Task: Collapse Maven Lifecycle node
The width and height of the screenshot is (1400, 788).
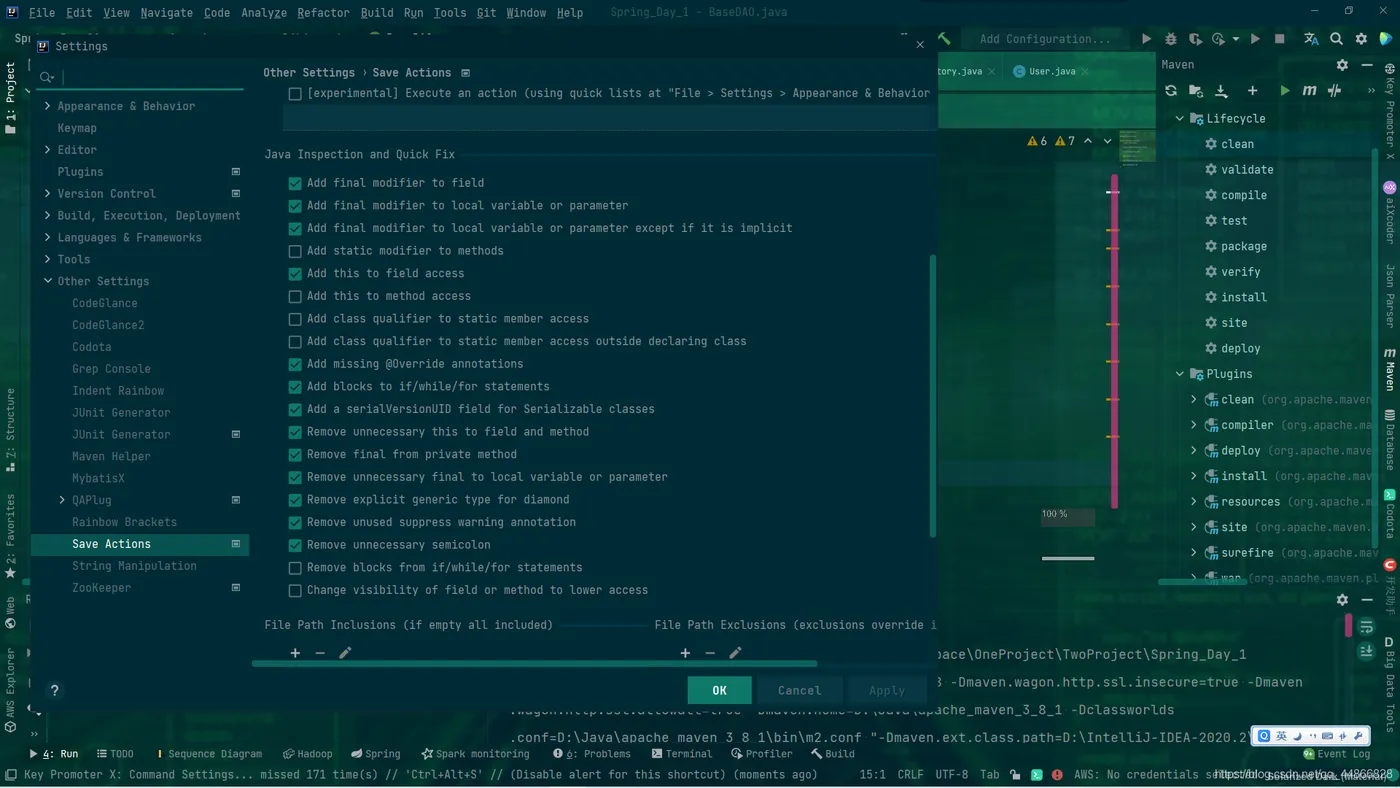Action: (x=1179, y=118)
